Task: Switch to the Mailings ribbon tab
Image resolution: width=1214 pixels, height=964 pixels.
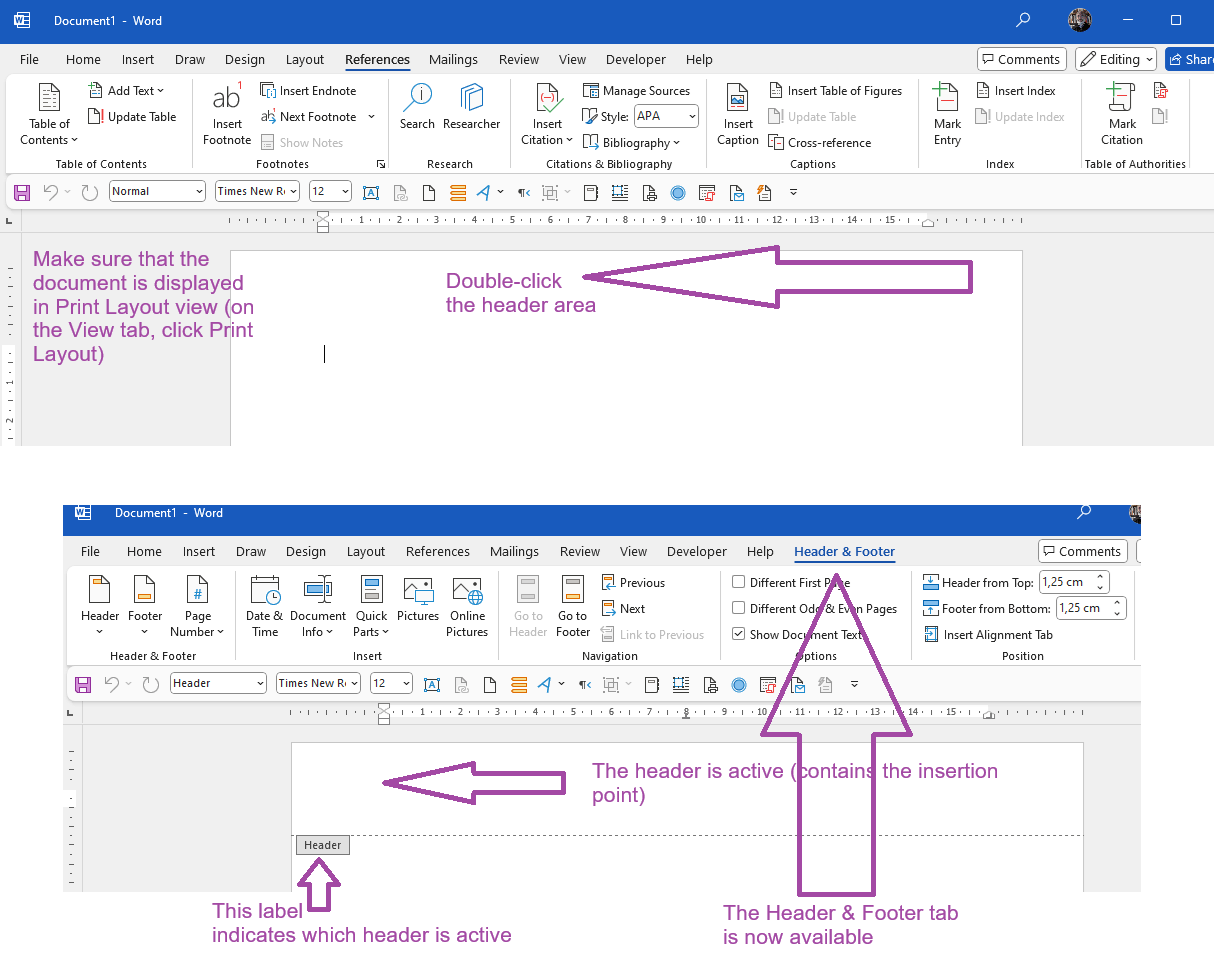Action: click(x=453, y=59)
